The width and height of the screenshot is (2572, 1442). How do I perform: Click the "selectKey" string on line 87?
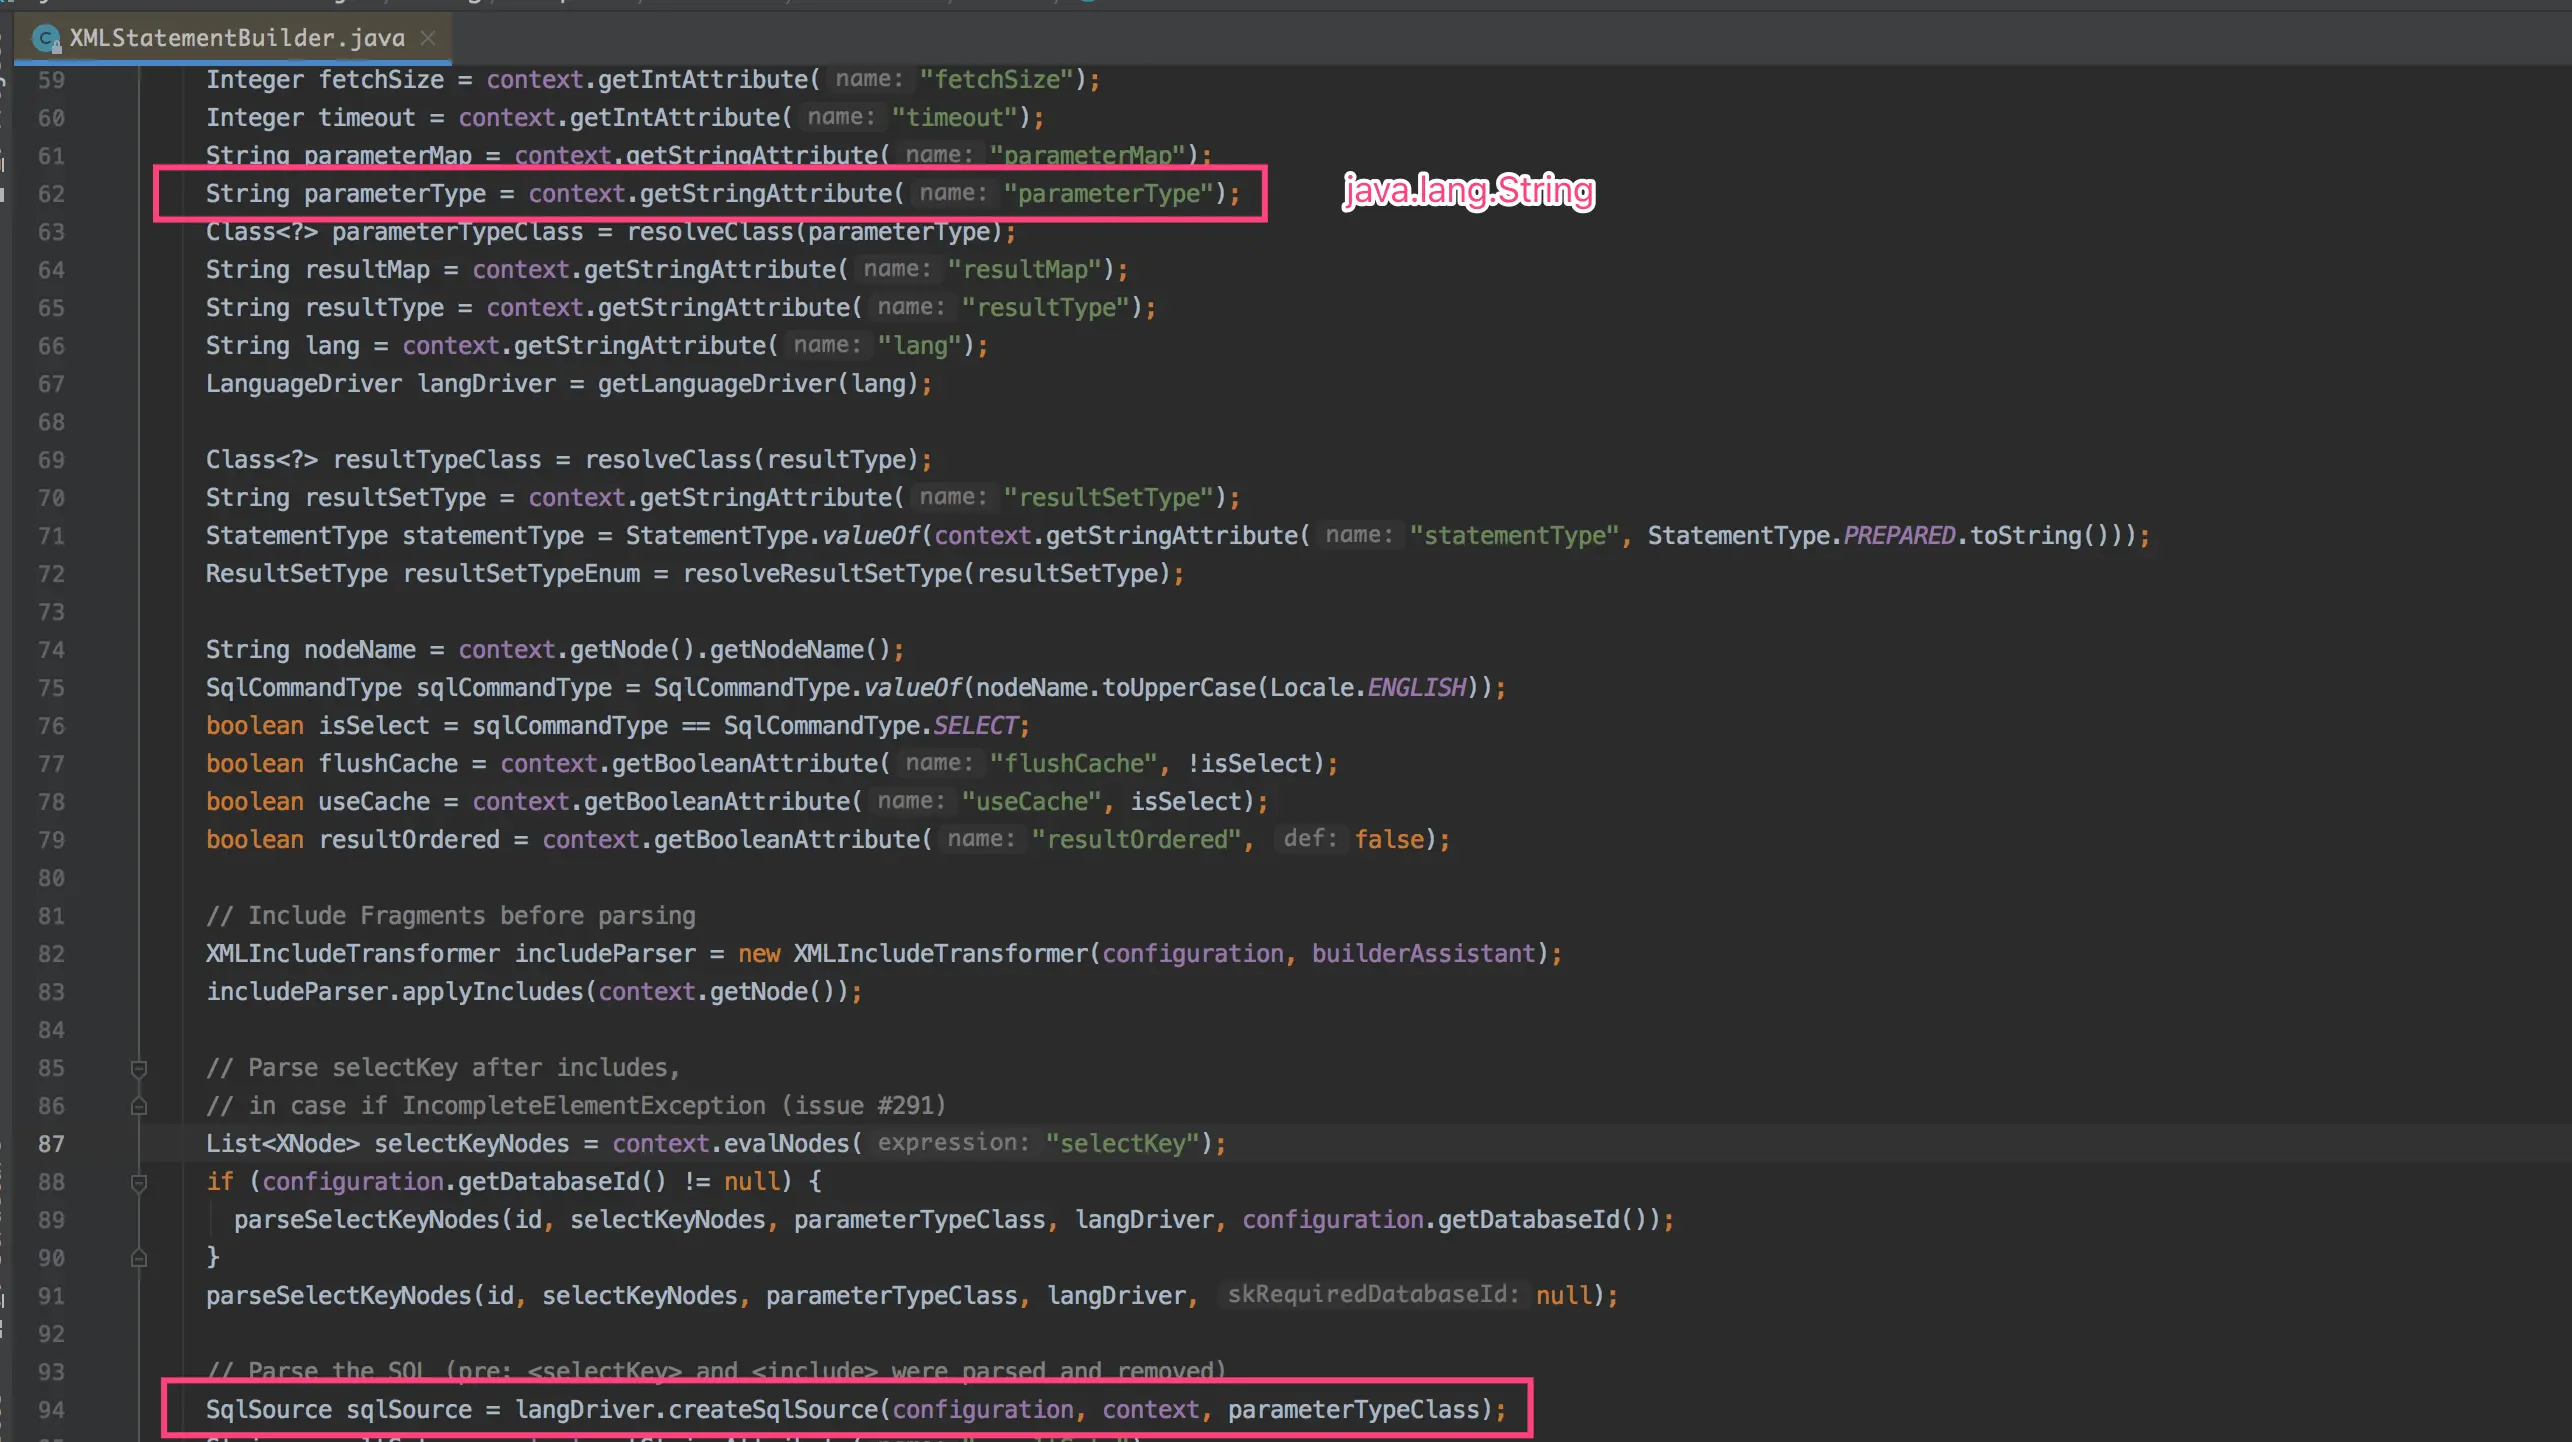point(1121,1144)
